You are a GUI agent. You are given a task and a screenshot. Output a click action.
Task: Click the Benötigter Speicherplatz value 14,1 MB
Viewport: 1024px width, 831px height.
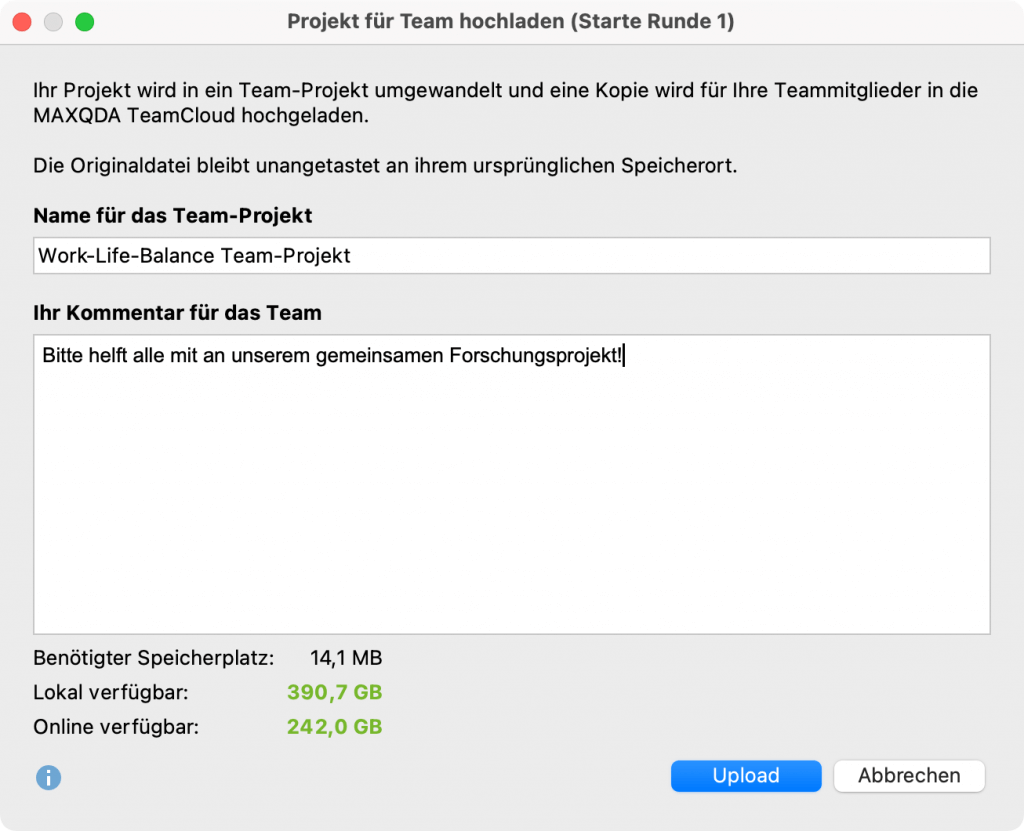(348, 658)
